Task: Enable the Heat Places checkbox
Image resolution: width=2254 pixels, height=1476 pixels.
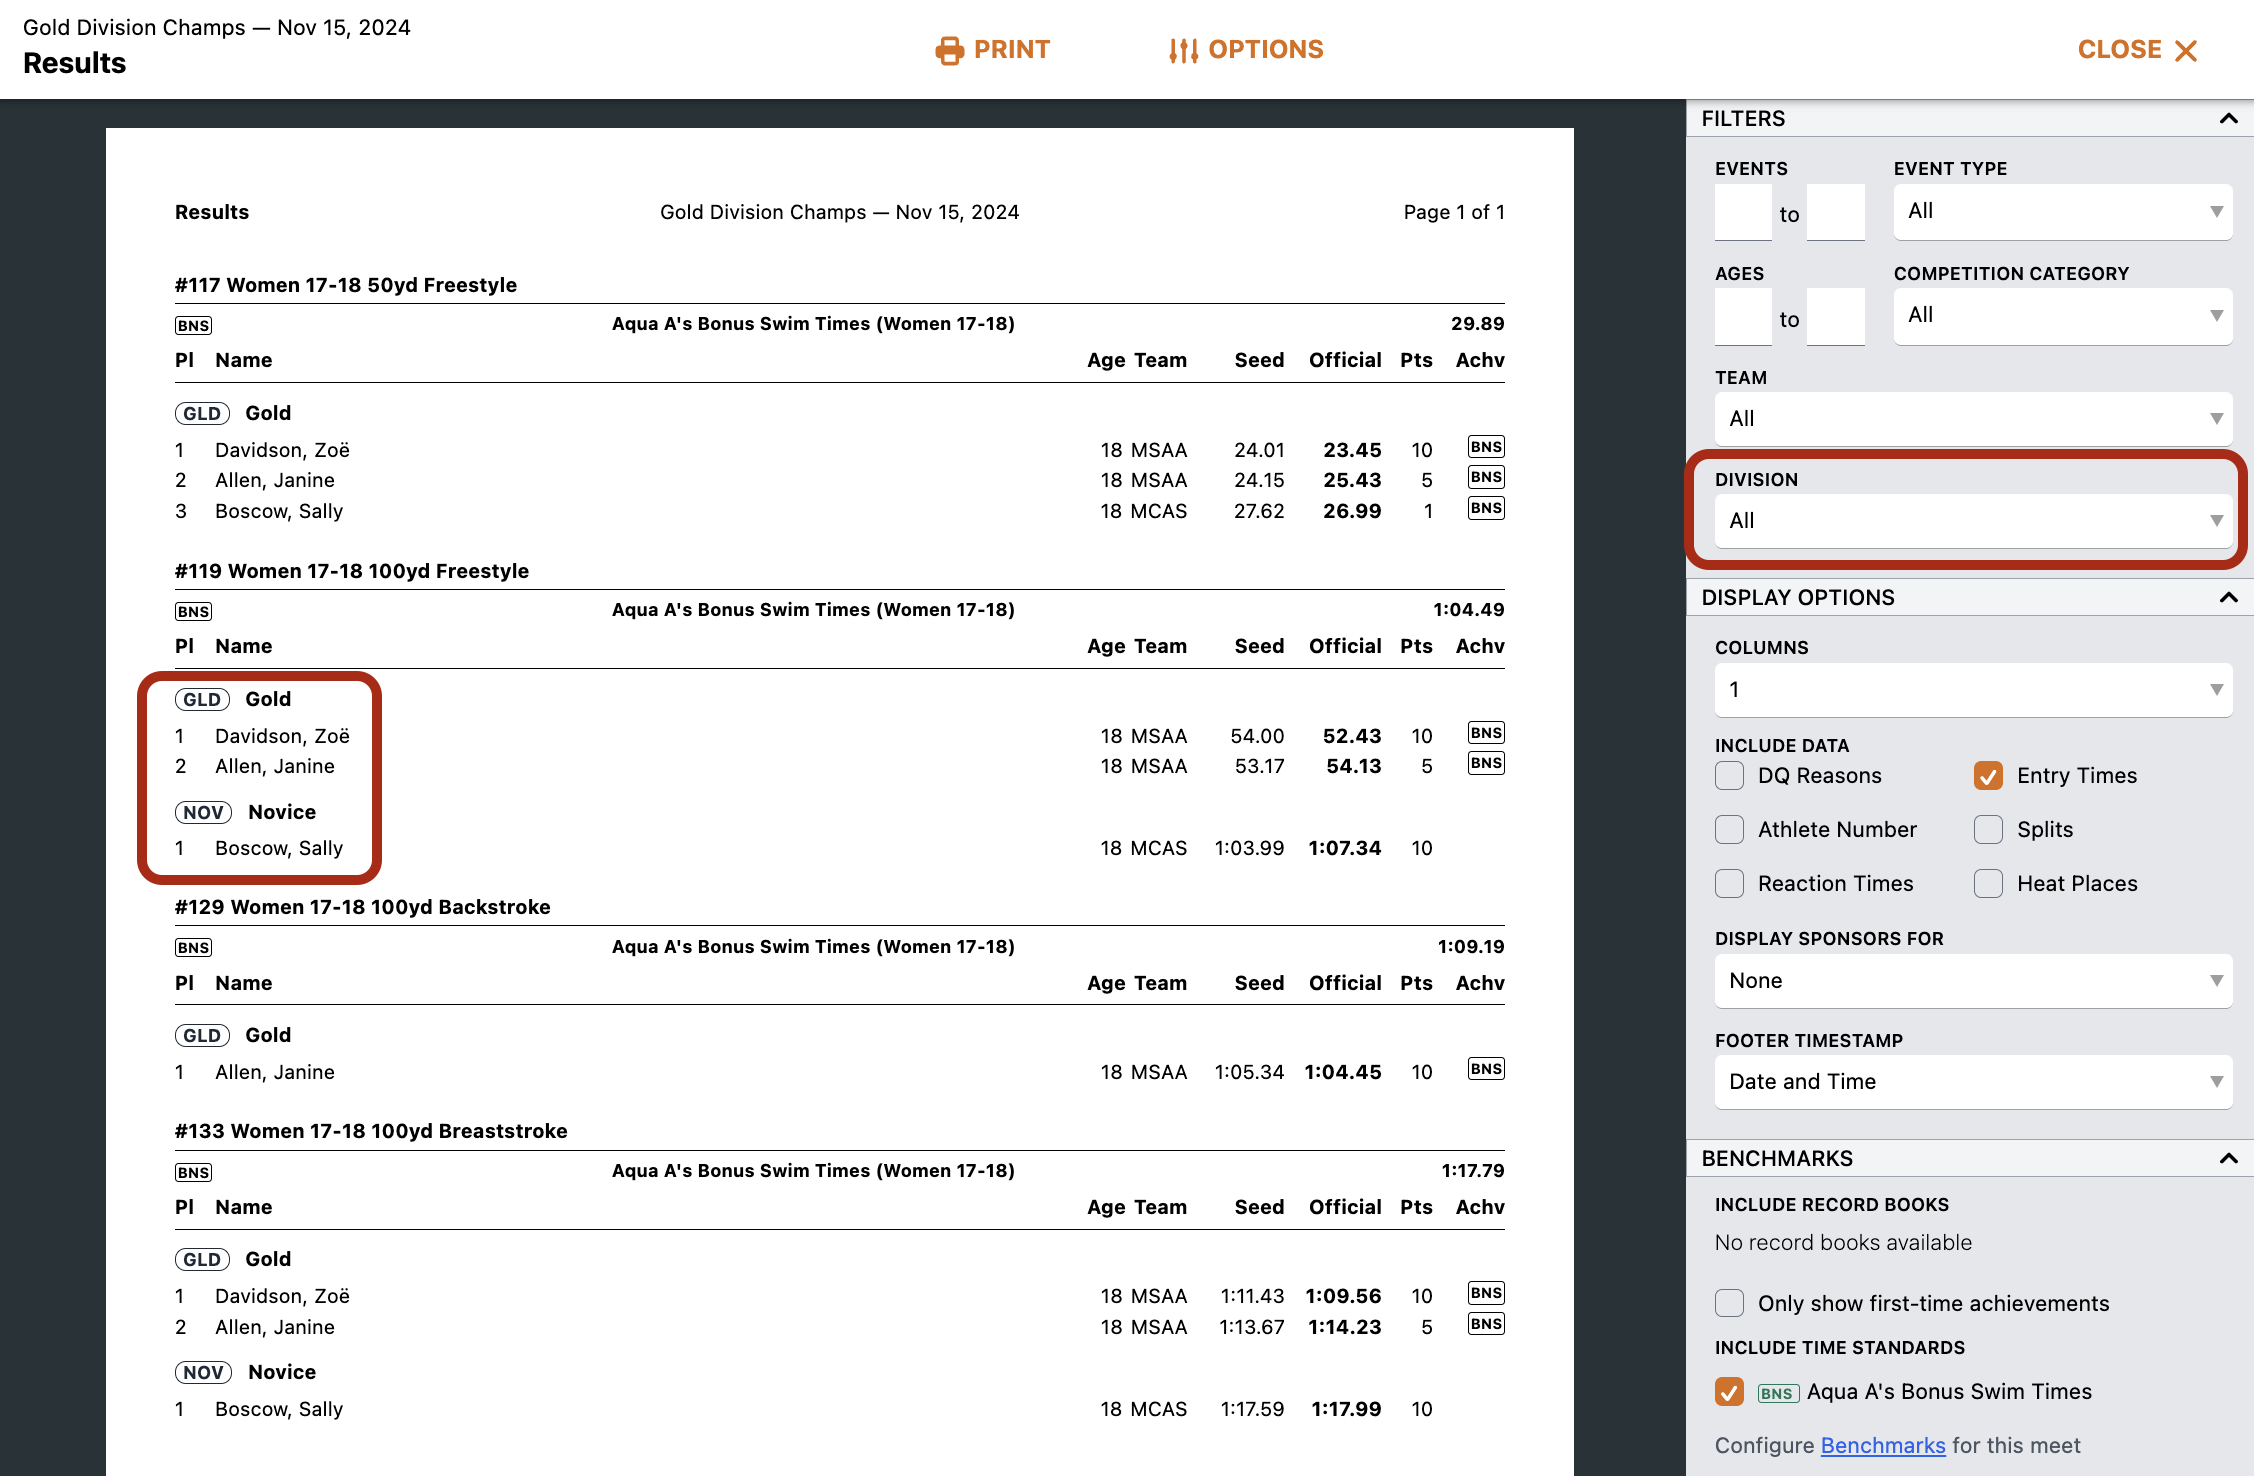Action: [x=1988, y=884]
